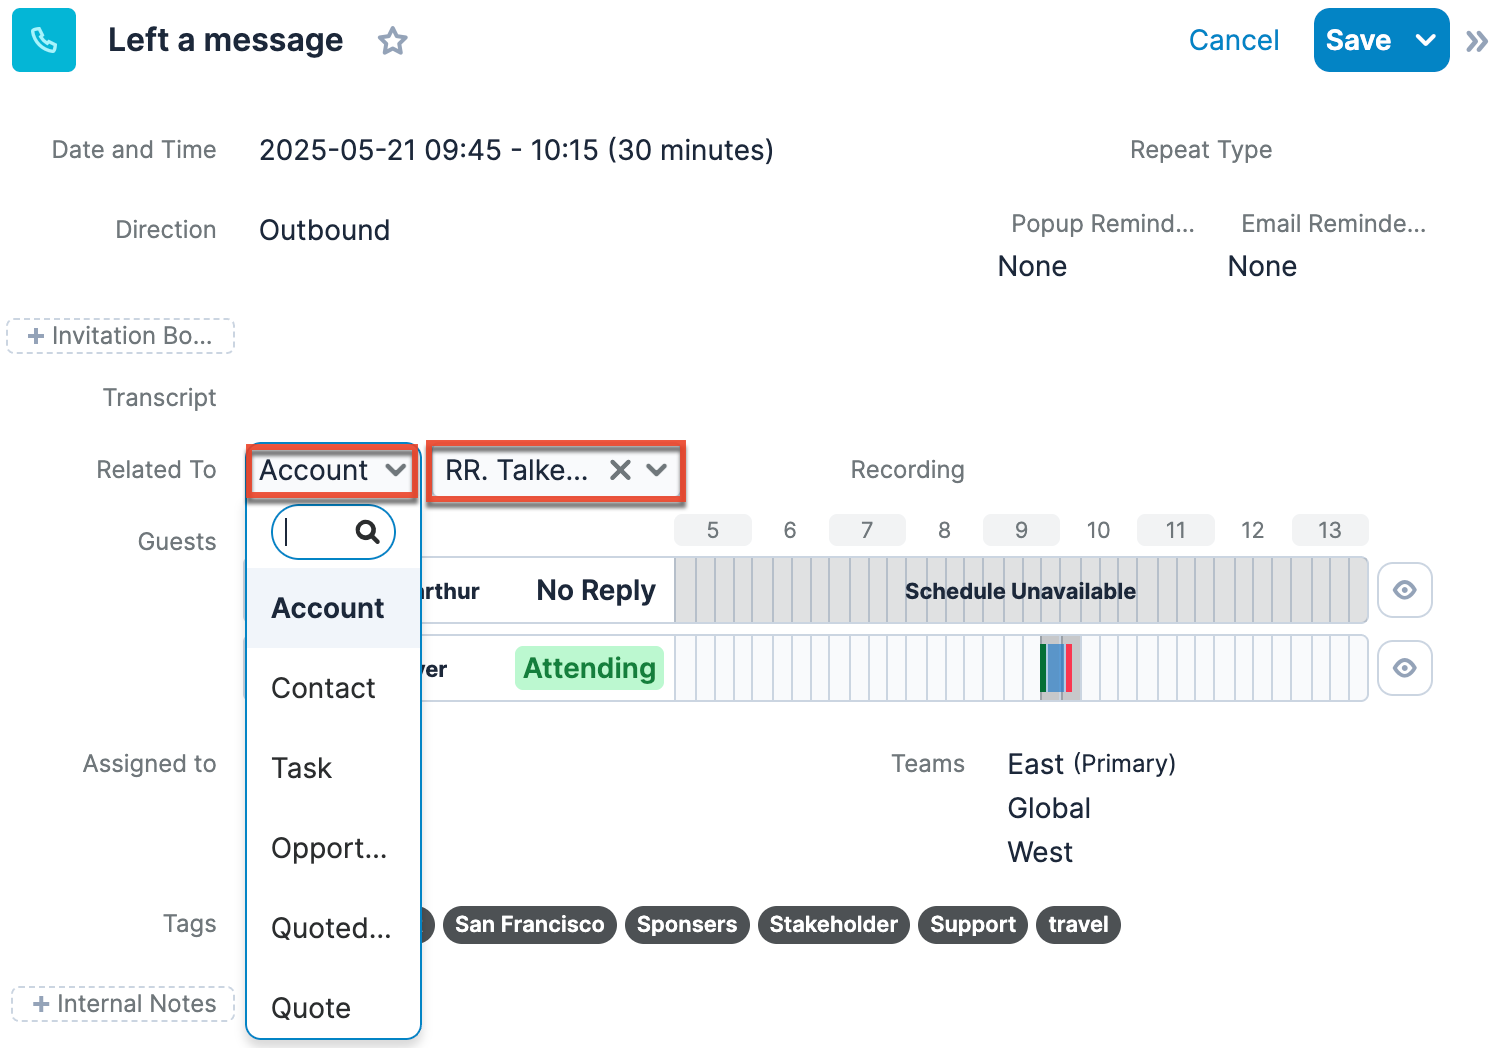Viewport: 1496px width, 1048px height.
Task: Click the San Francisco tag
Action: [x=529, y=924]
